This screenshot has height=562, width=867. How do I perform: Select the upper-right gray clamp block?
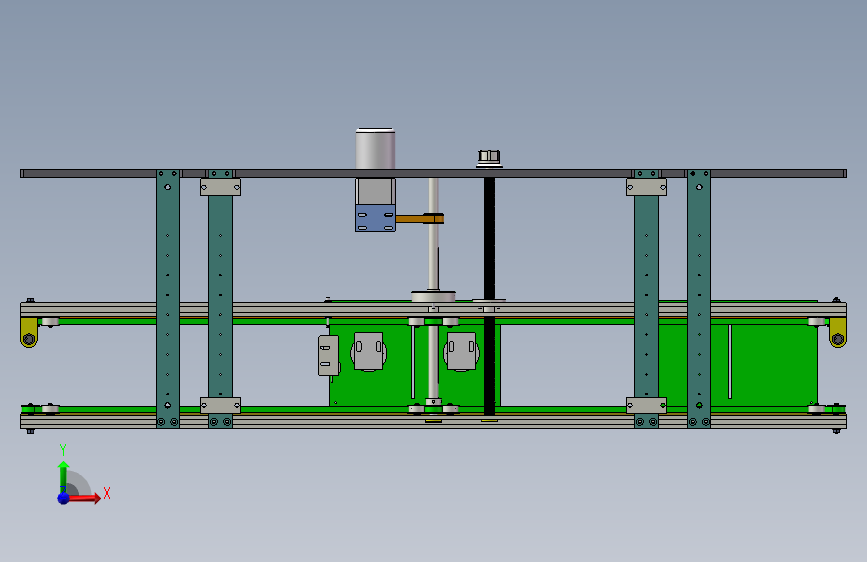646,187
